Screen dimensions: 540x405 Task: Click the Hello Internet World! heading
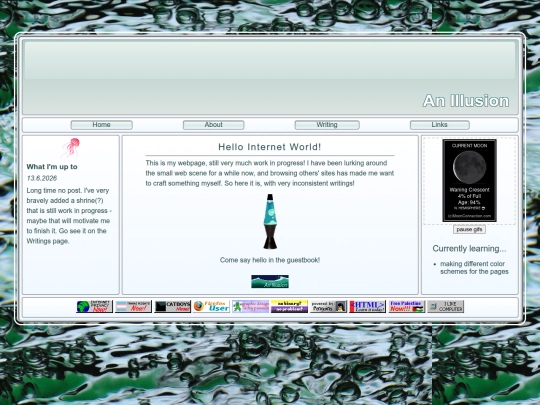pos(270,147)
